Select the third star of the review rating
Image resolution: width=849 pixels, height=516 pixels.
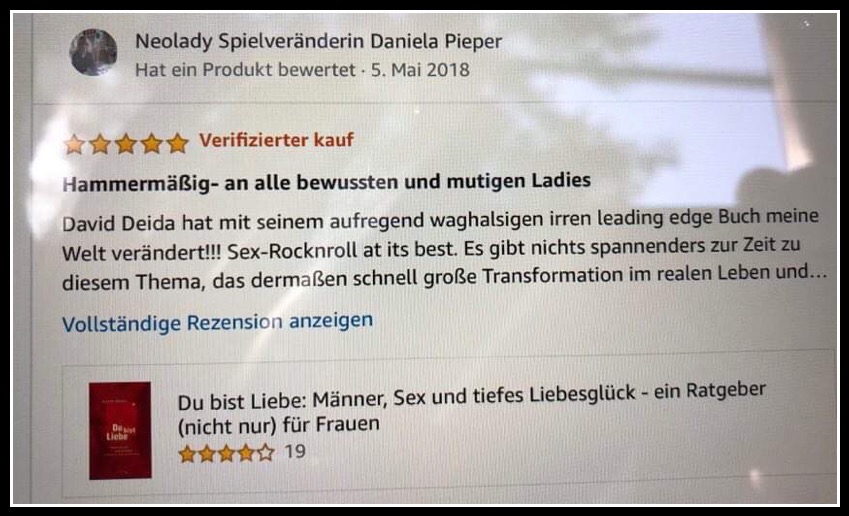click(126, 144)
